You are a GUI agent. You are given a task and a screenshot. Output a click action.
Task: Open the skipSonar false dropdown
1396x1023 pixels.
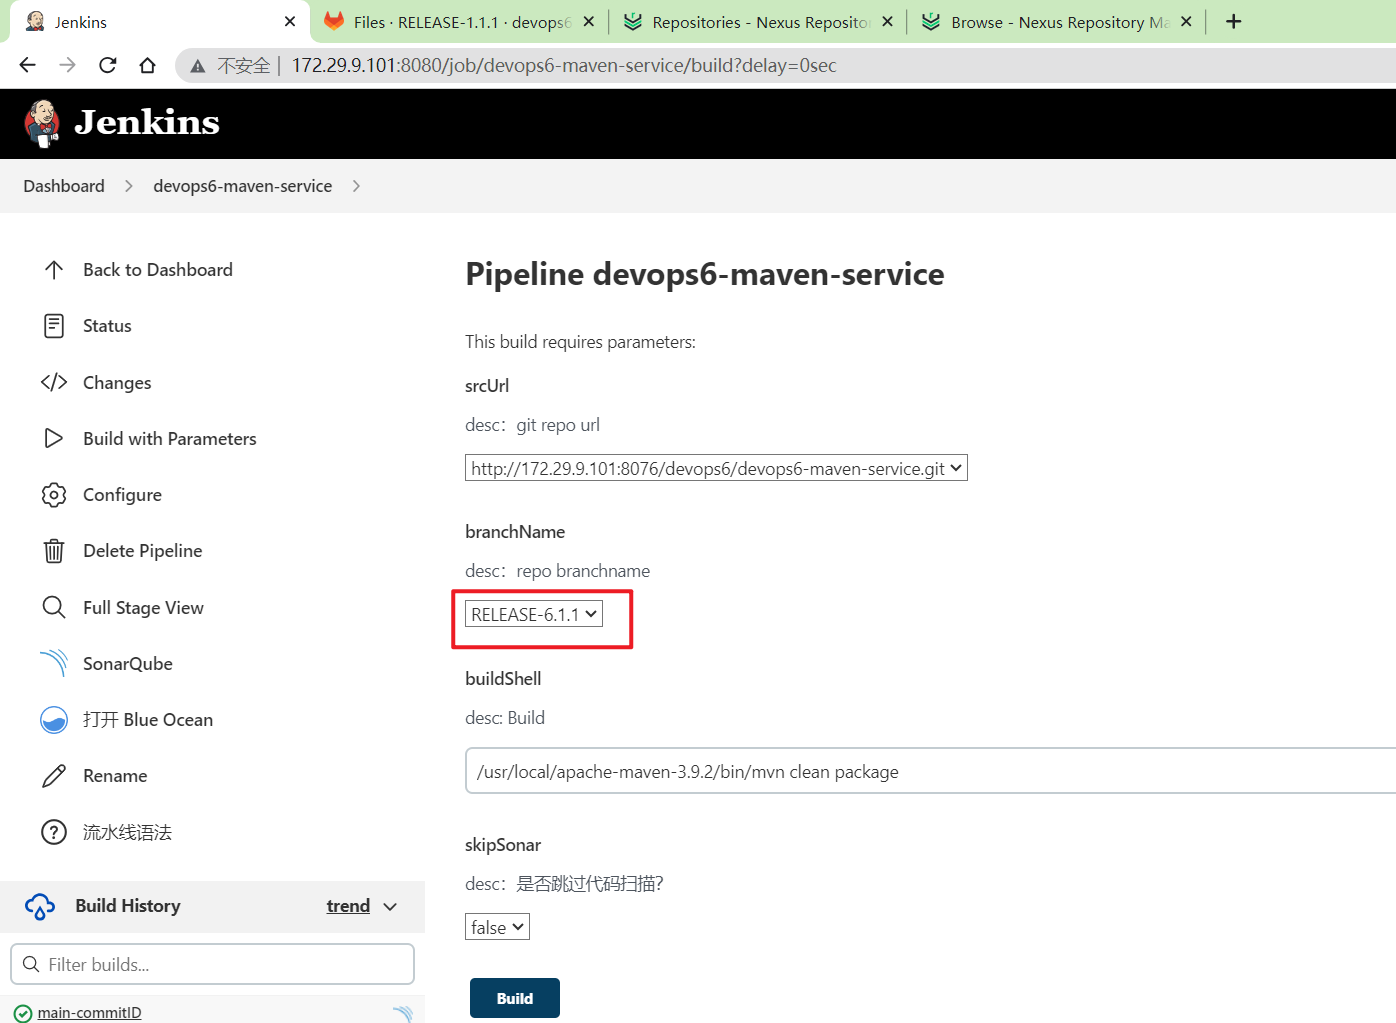click(497, 927)
